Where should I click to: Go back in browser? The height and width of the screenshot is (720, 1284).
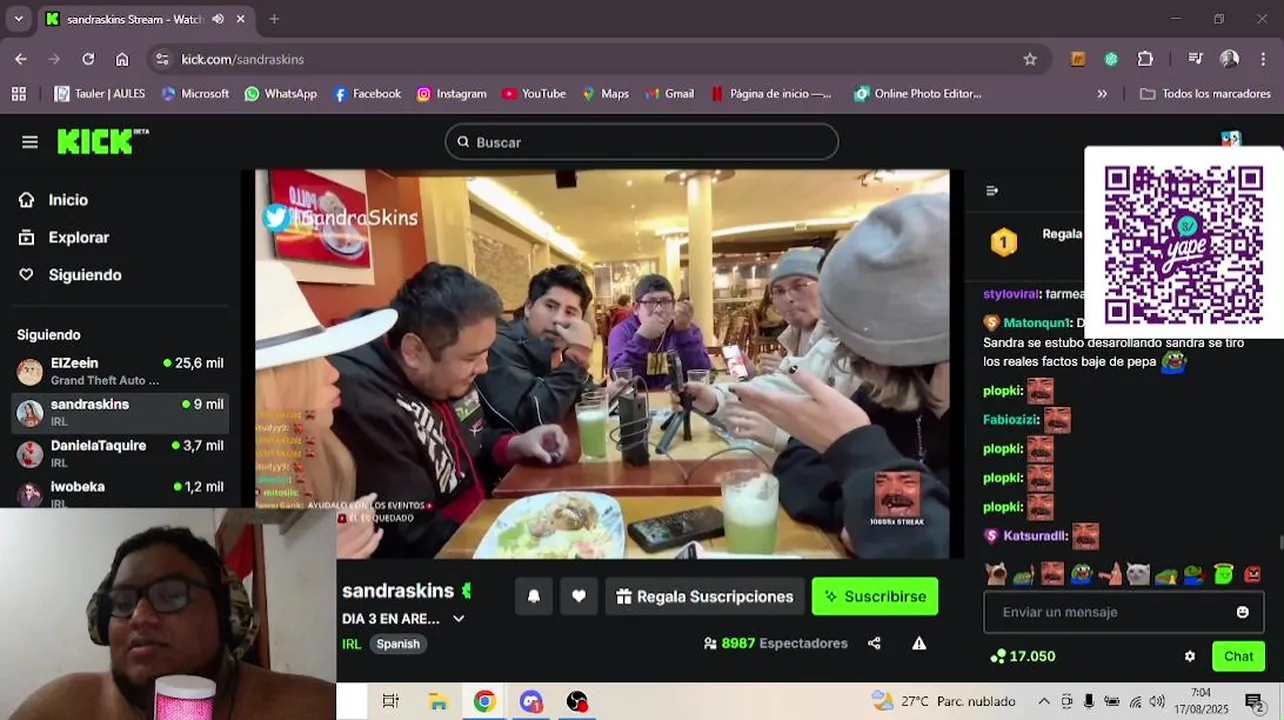coord(21,59)
